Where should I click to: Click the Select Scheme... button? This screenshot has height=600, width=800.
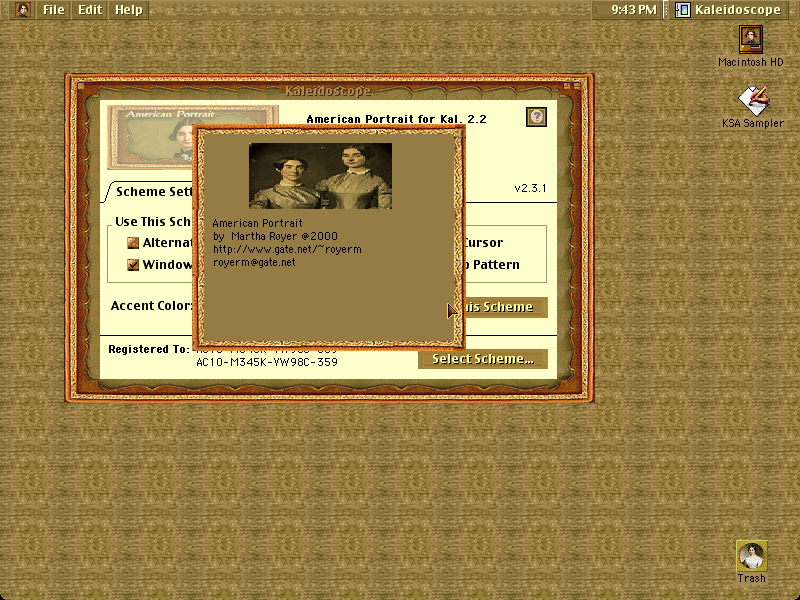pyautogui.click(x=483, y=359)
